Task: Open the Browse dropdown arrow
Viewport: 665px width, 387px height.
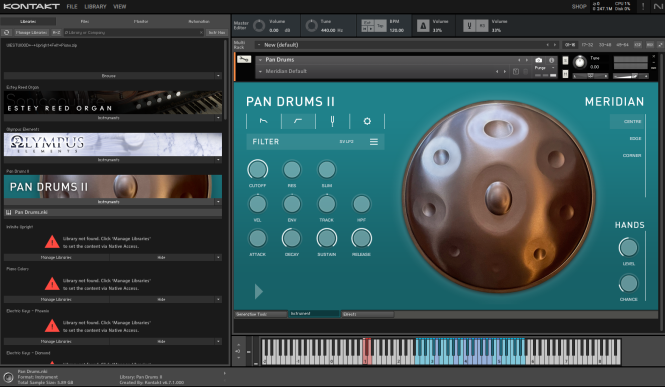Action: click(x=218, y=76)
